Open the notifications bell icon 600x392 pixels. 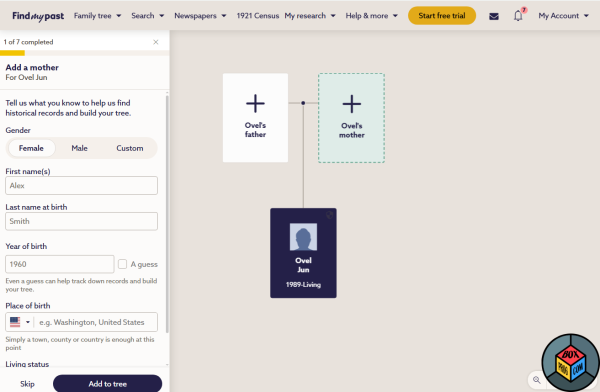(x=518, y=16)
